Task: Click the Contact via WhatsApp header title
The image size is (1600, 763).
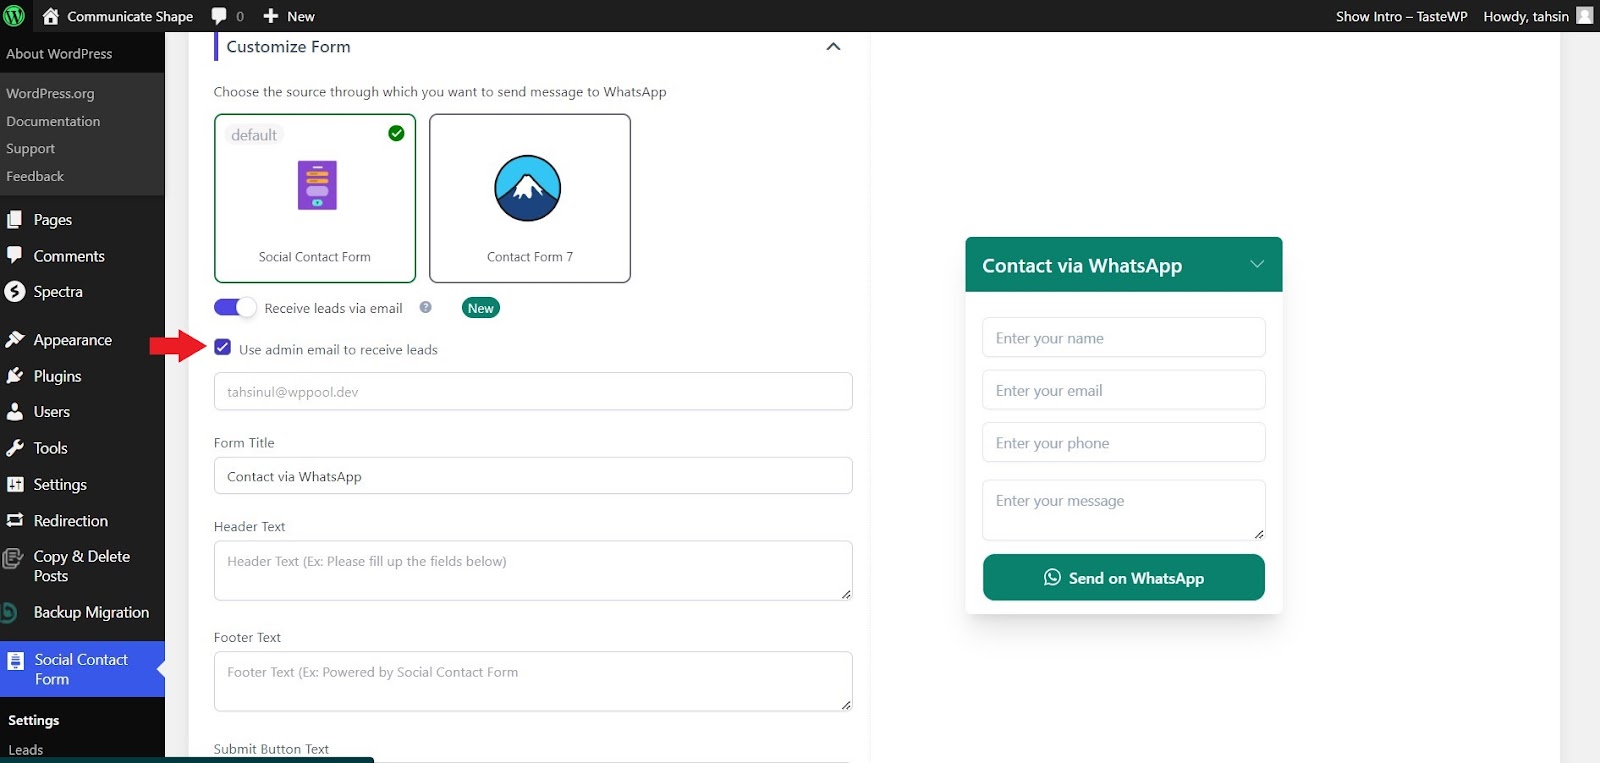Action: [x=1082, y=265]
